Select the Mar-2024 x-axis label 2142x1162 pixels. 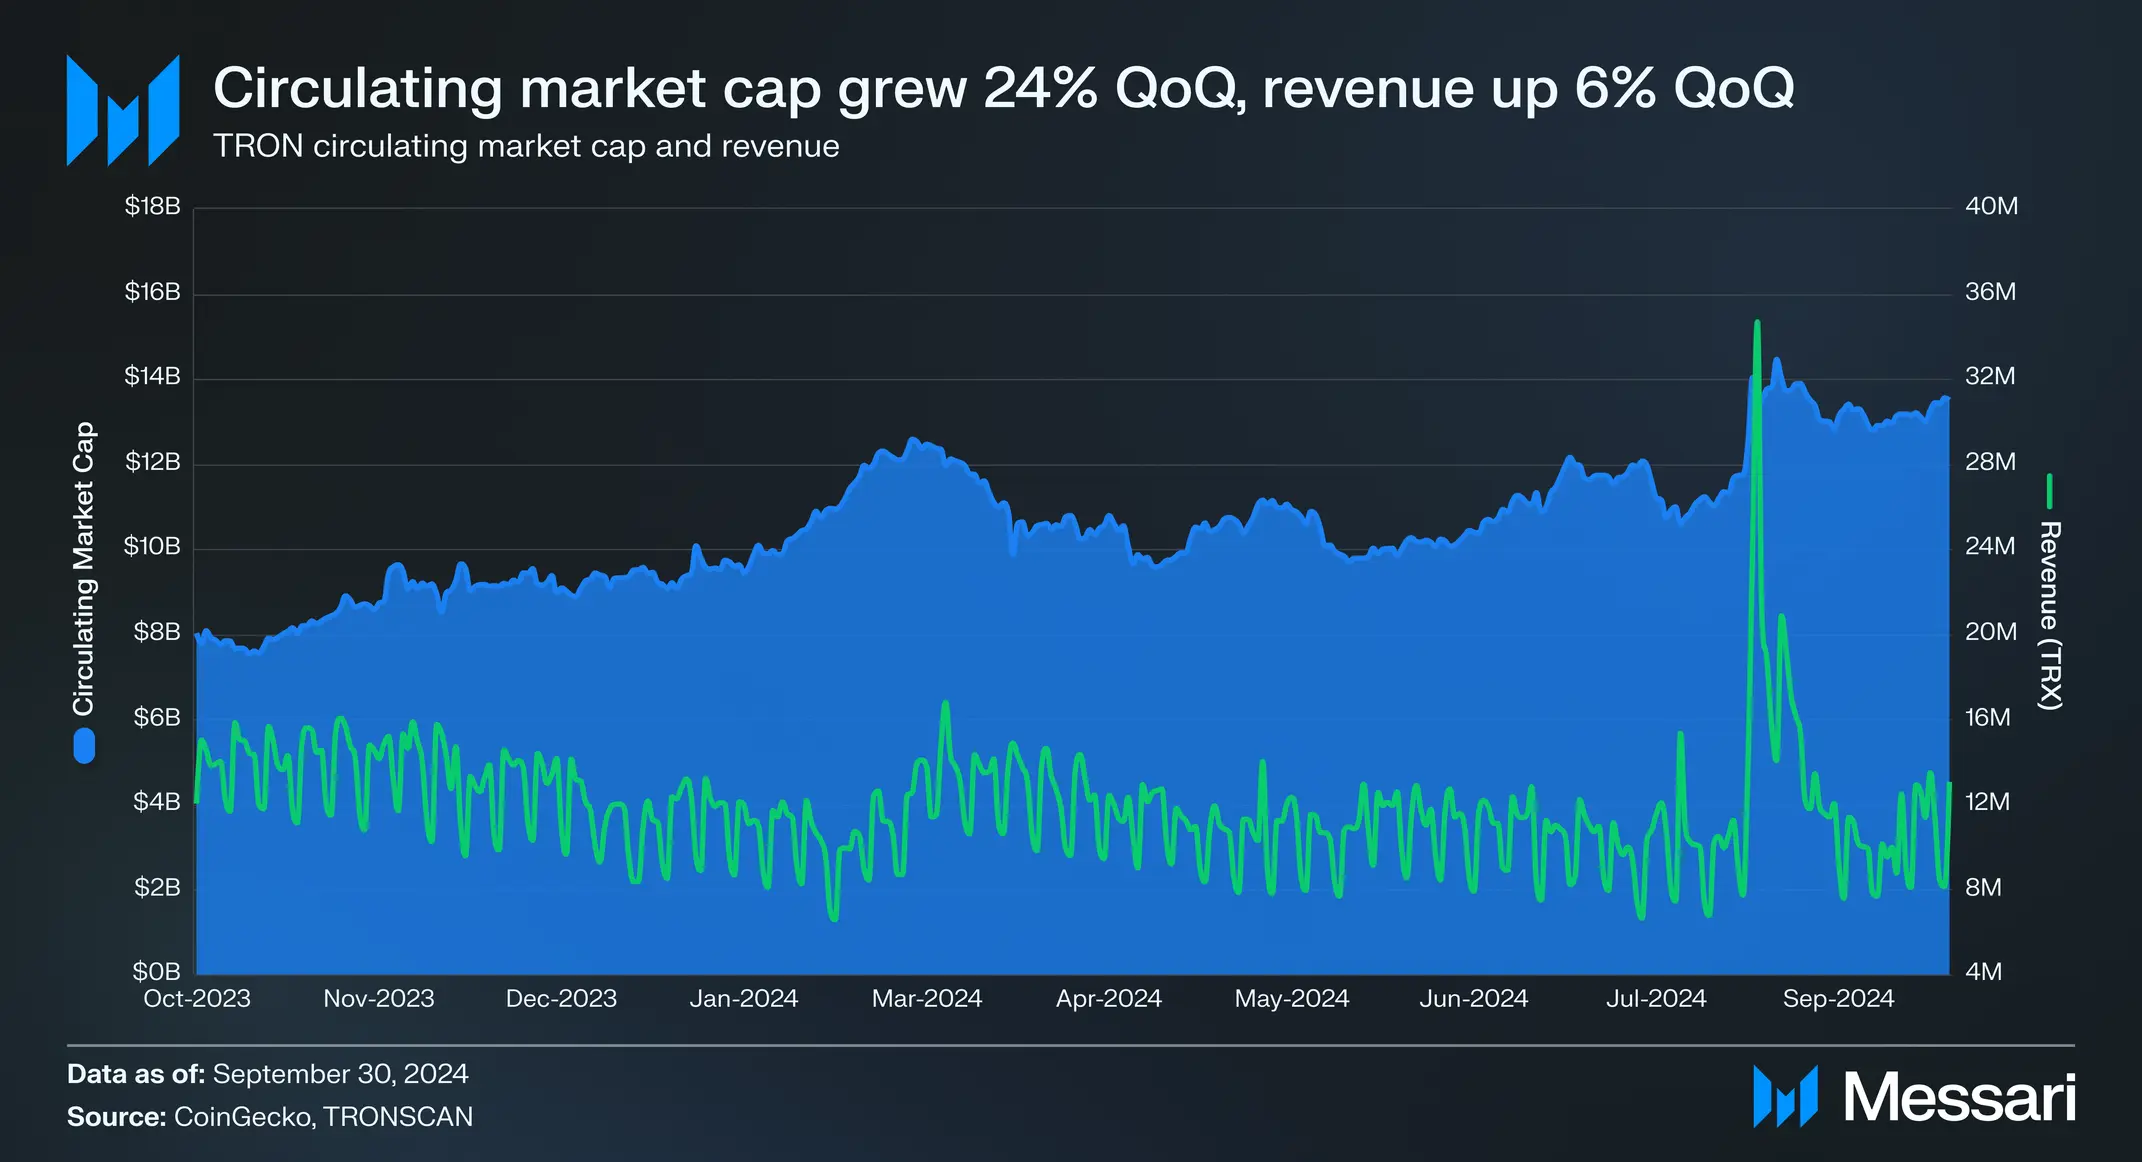click(x=927, y=998)
